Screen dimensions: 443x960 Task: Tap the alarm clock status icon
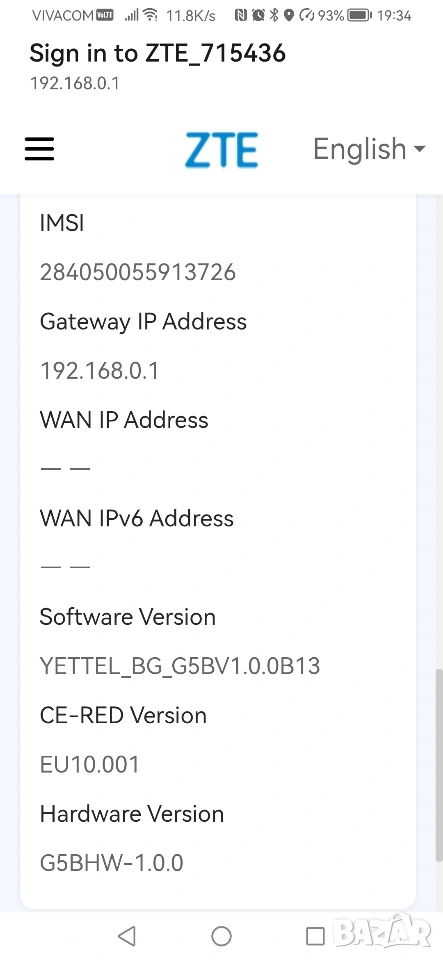click(x=258, y=16)
